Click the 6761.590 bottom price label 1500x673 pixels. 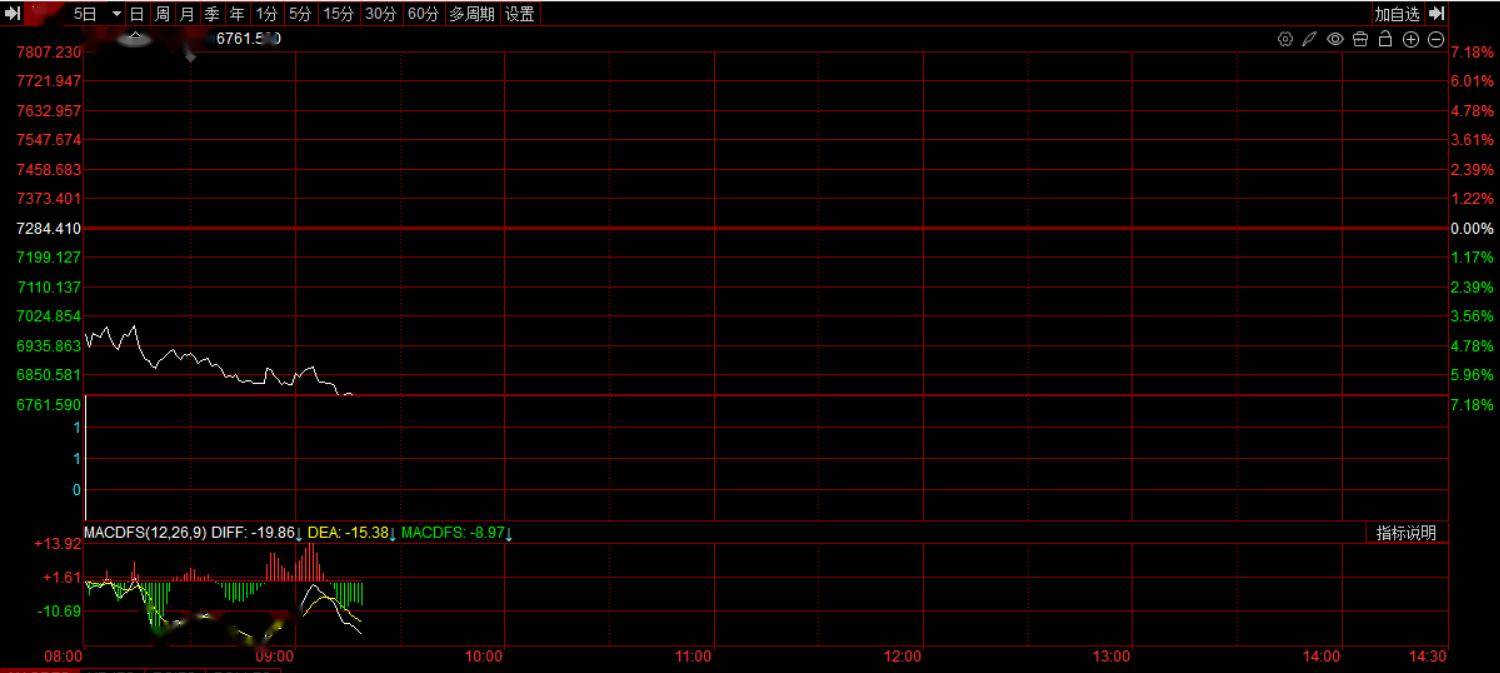click(49, 405)
